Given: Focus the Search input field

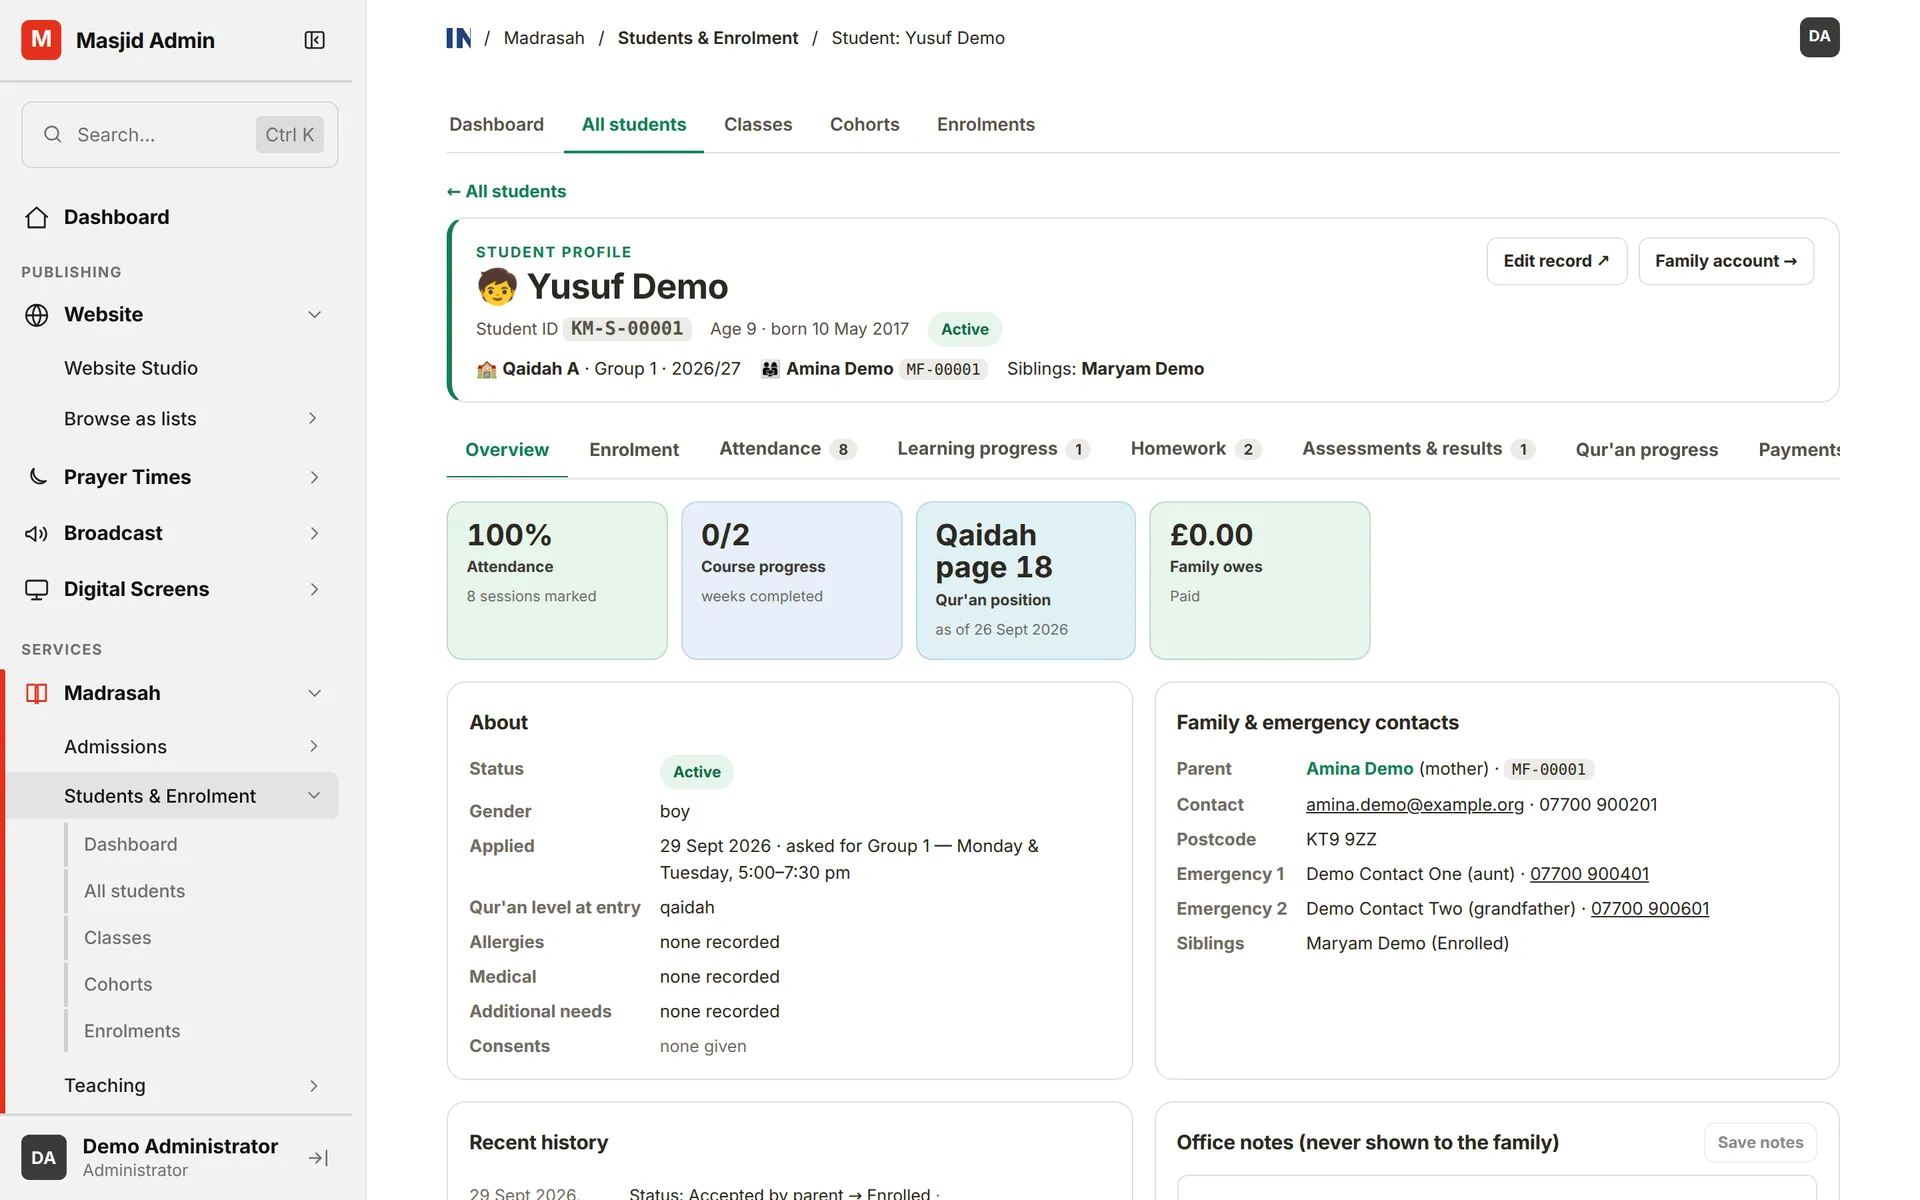Looking at the screenshot, I should [180, 134].
